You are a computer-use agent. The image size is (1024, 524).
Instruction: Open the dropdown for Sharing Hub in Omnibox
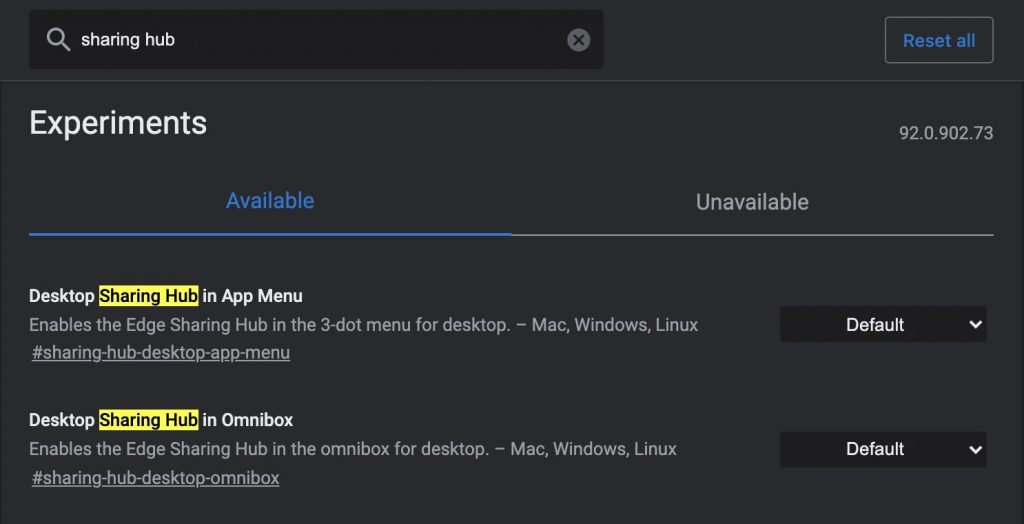[x=883, y=449]
